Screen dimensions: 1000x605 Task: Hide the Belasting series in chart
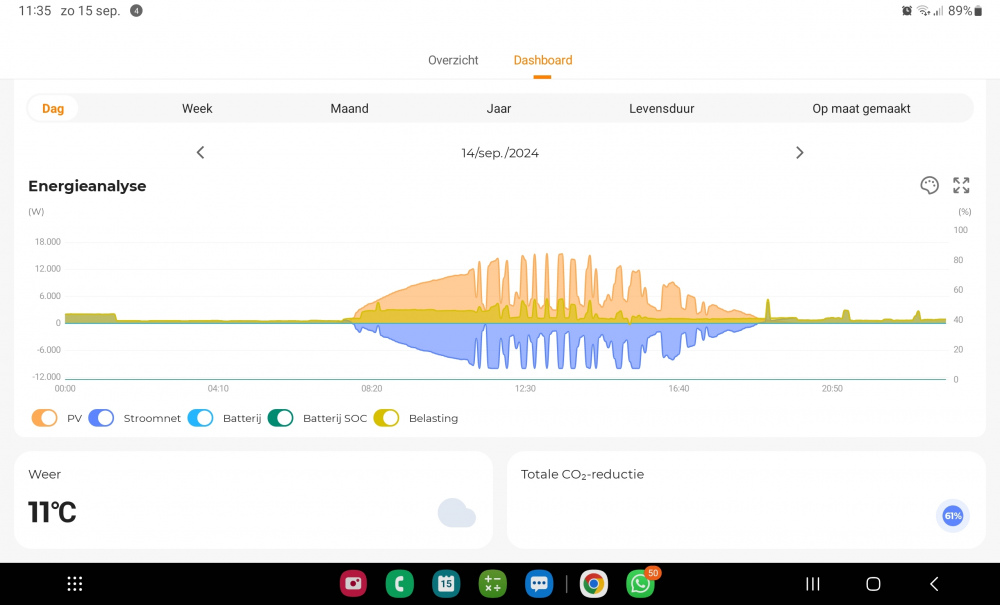[386, 418]
